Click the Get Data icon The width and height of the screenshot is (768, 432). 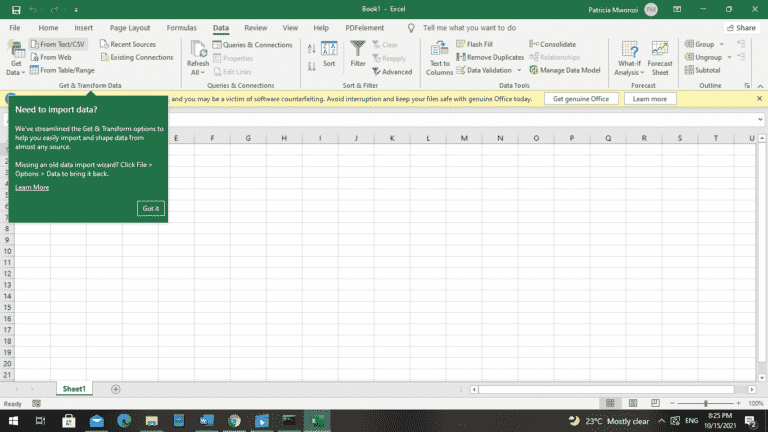coord(16,49)
